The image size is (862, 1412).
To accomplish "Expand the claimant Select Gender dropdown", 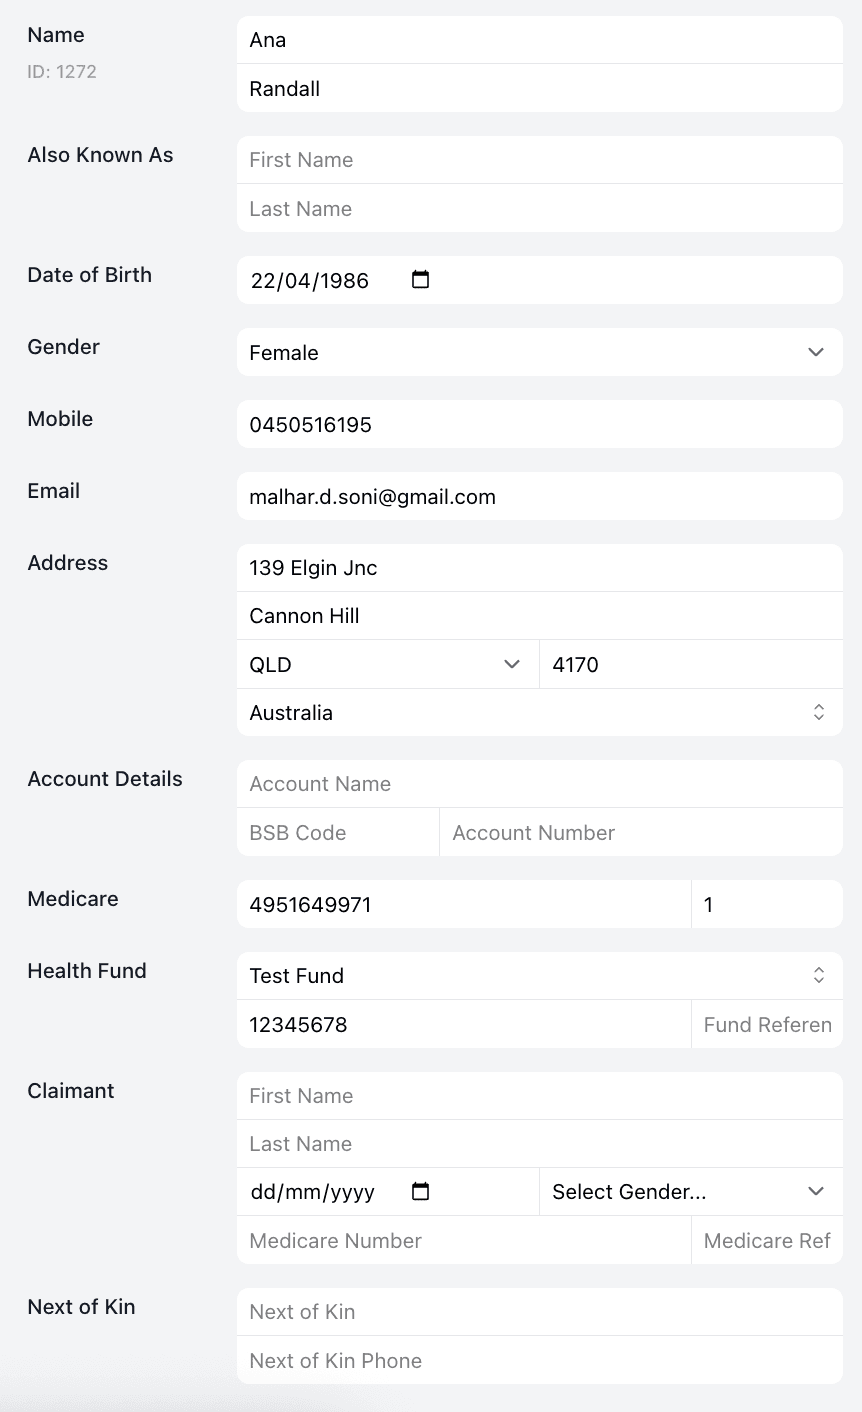I will point(690,1191).
